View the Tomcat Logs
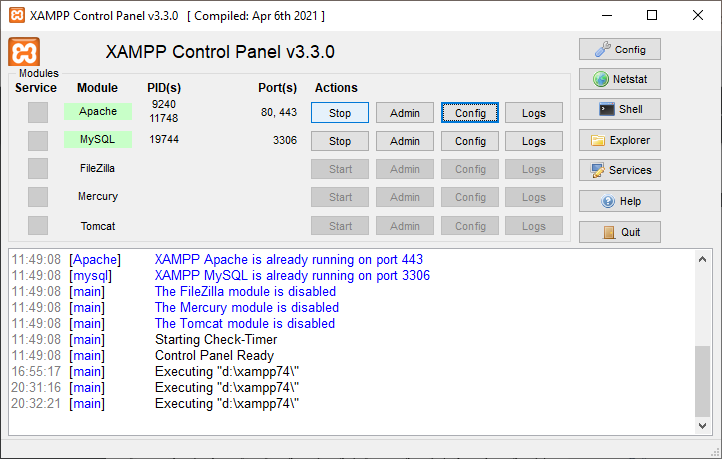722x459 pixels. (x=534, y=226)
